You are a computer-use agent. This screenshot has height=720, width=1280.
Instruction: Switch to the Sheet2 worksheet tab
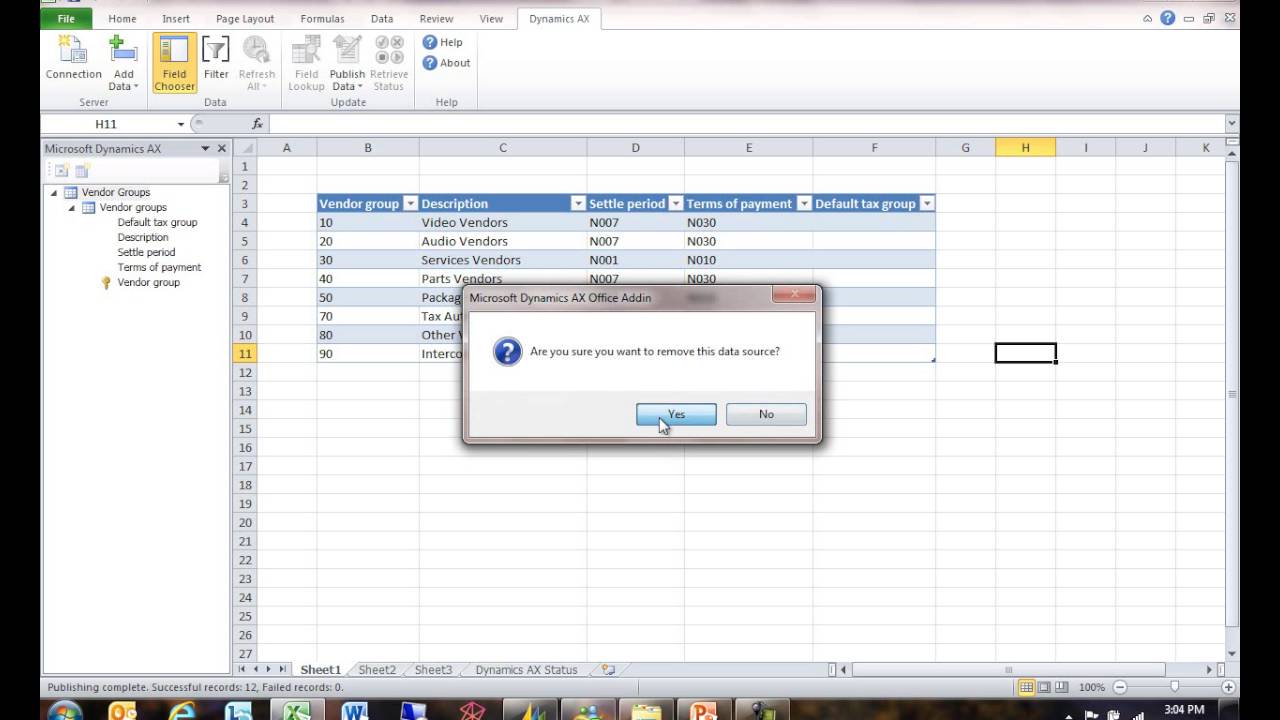click(x=377, y=670)
